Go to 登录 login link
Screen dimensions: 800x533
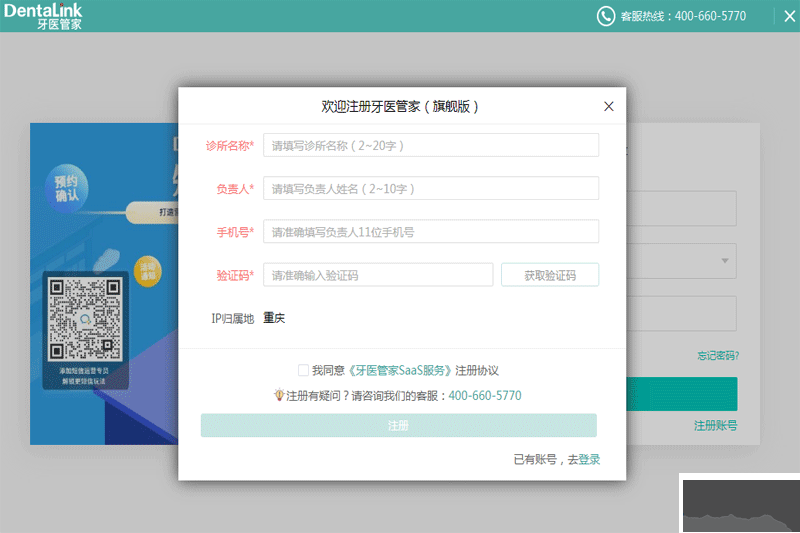pos(589,460)
